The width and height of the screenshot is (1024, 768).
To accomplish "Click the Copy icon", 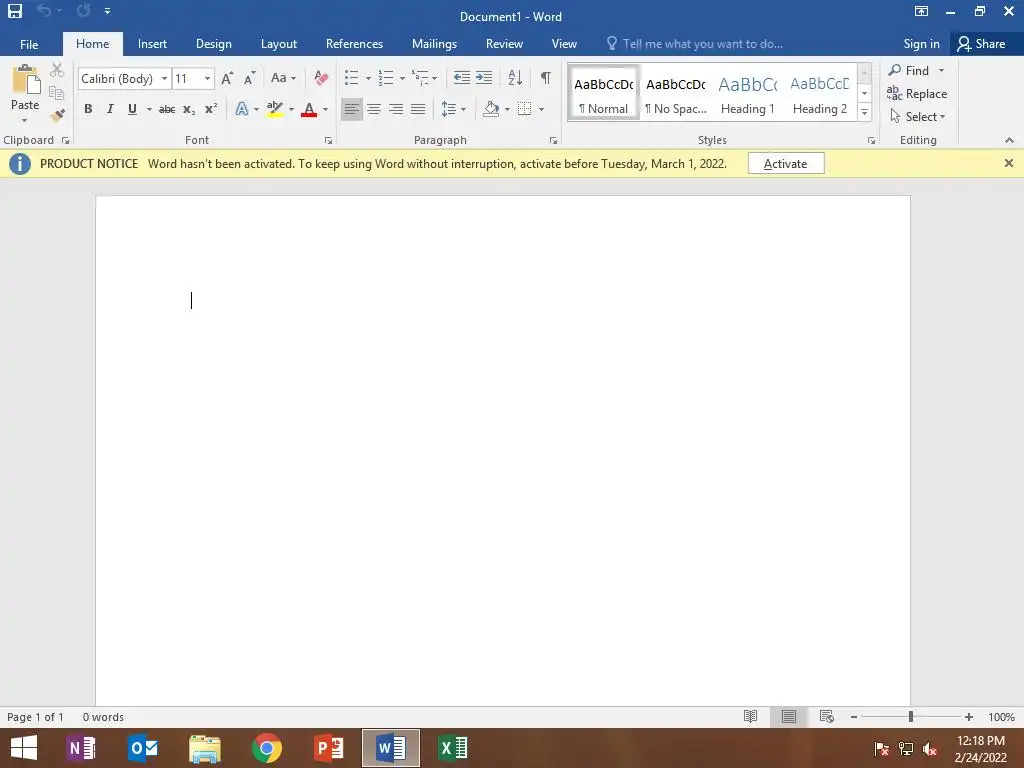I will coord(57,93).
